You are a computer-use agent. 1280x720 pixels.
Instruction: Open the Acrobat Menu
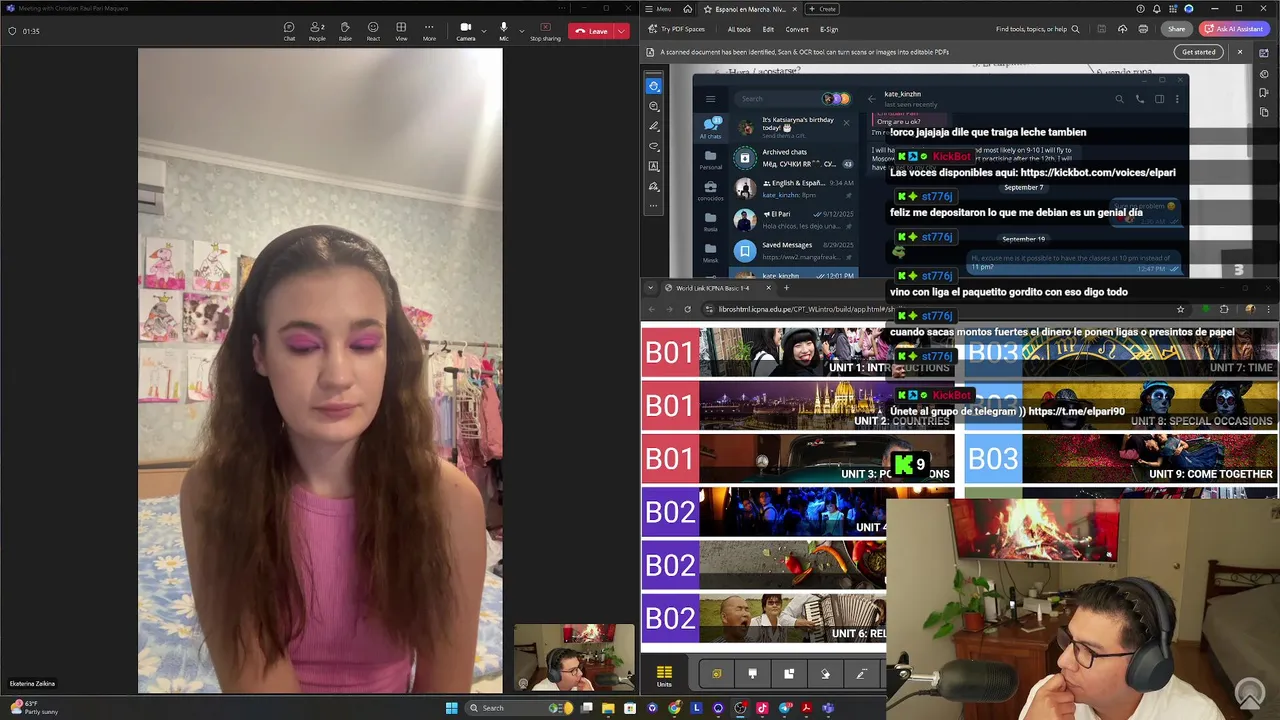(657, 9)
